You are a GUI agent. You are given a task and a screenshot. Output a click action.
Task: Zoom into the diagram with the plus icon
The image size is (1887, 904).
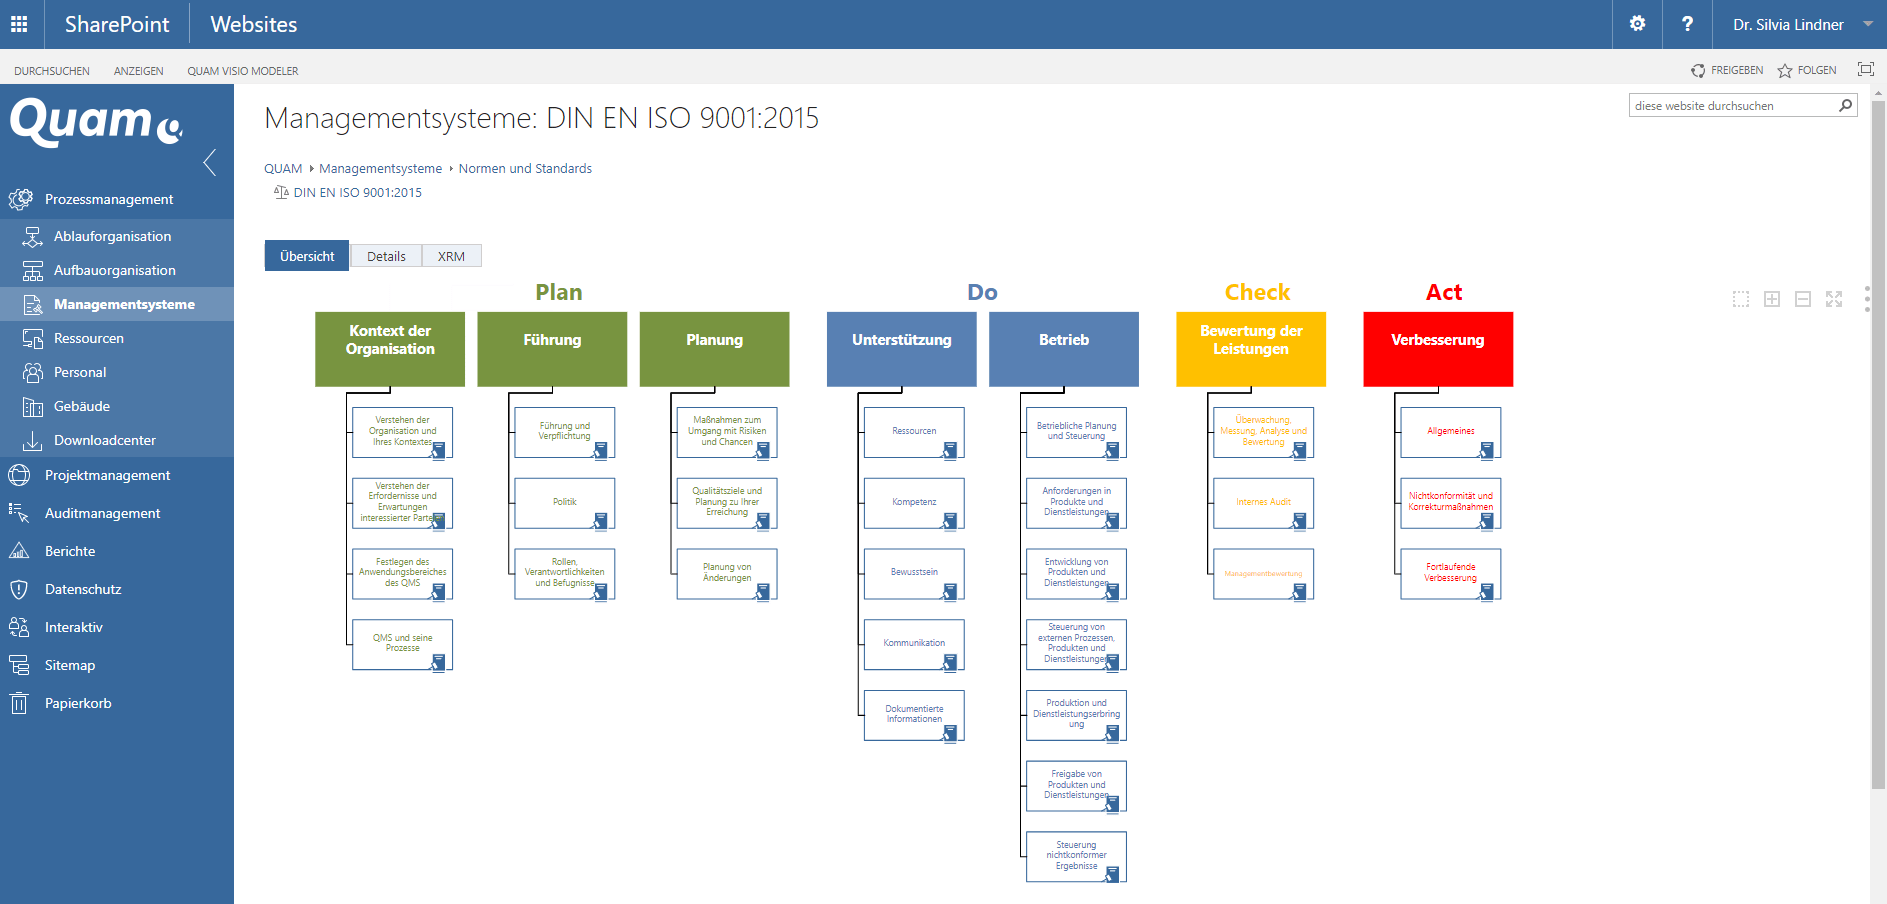point(1772,298)
